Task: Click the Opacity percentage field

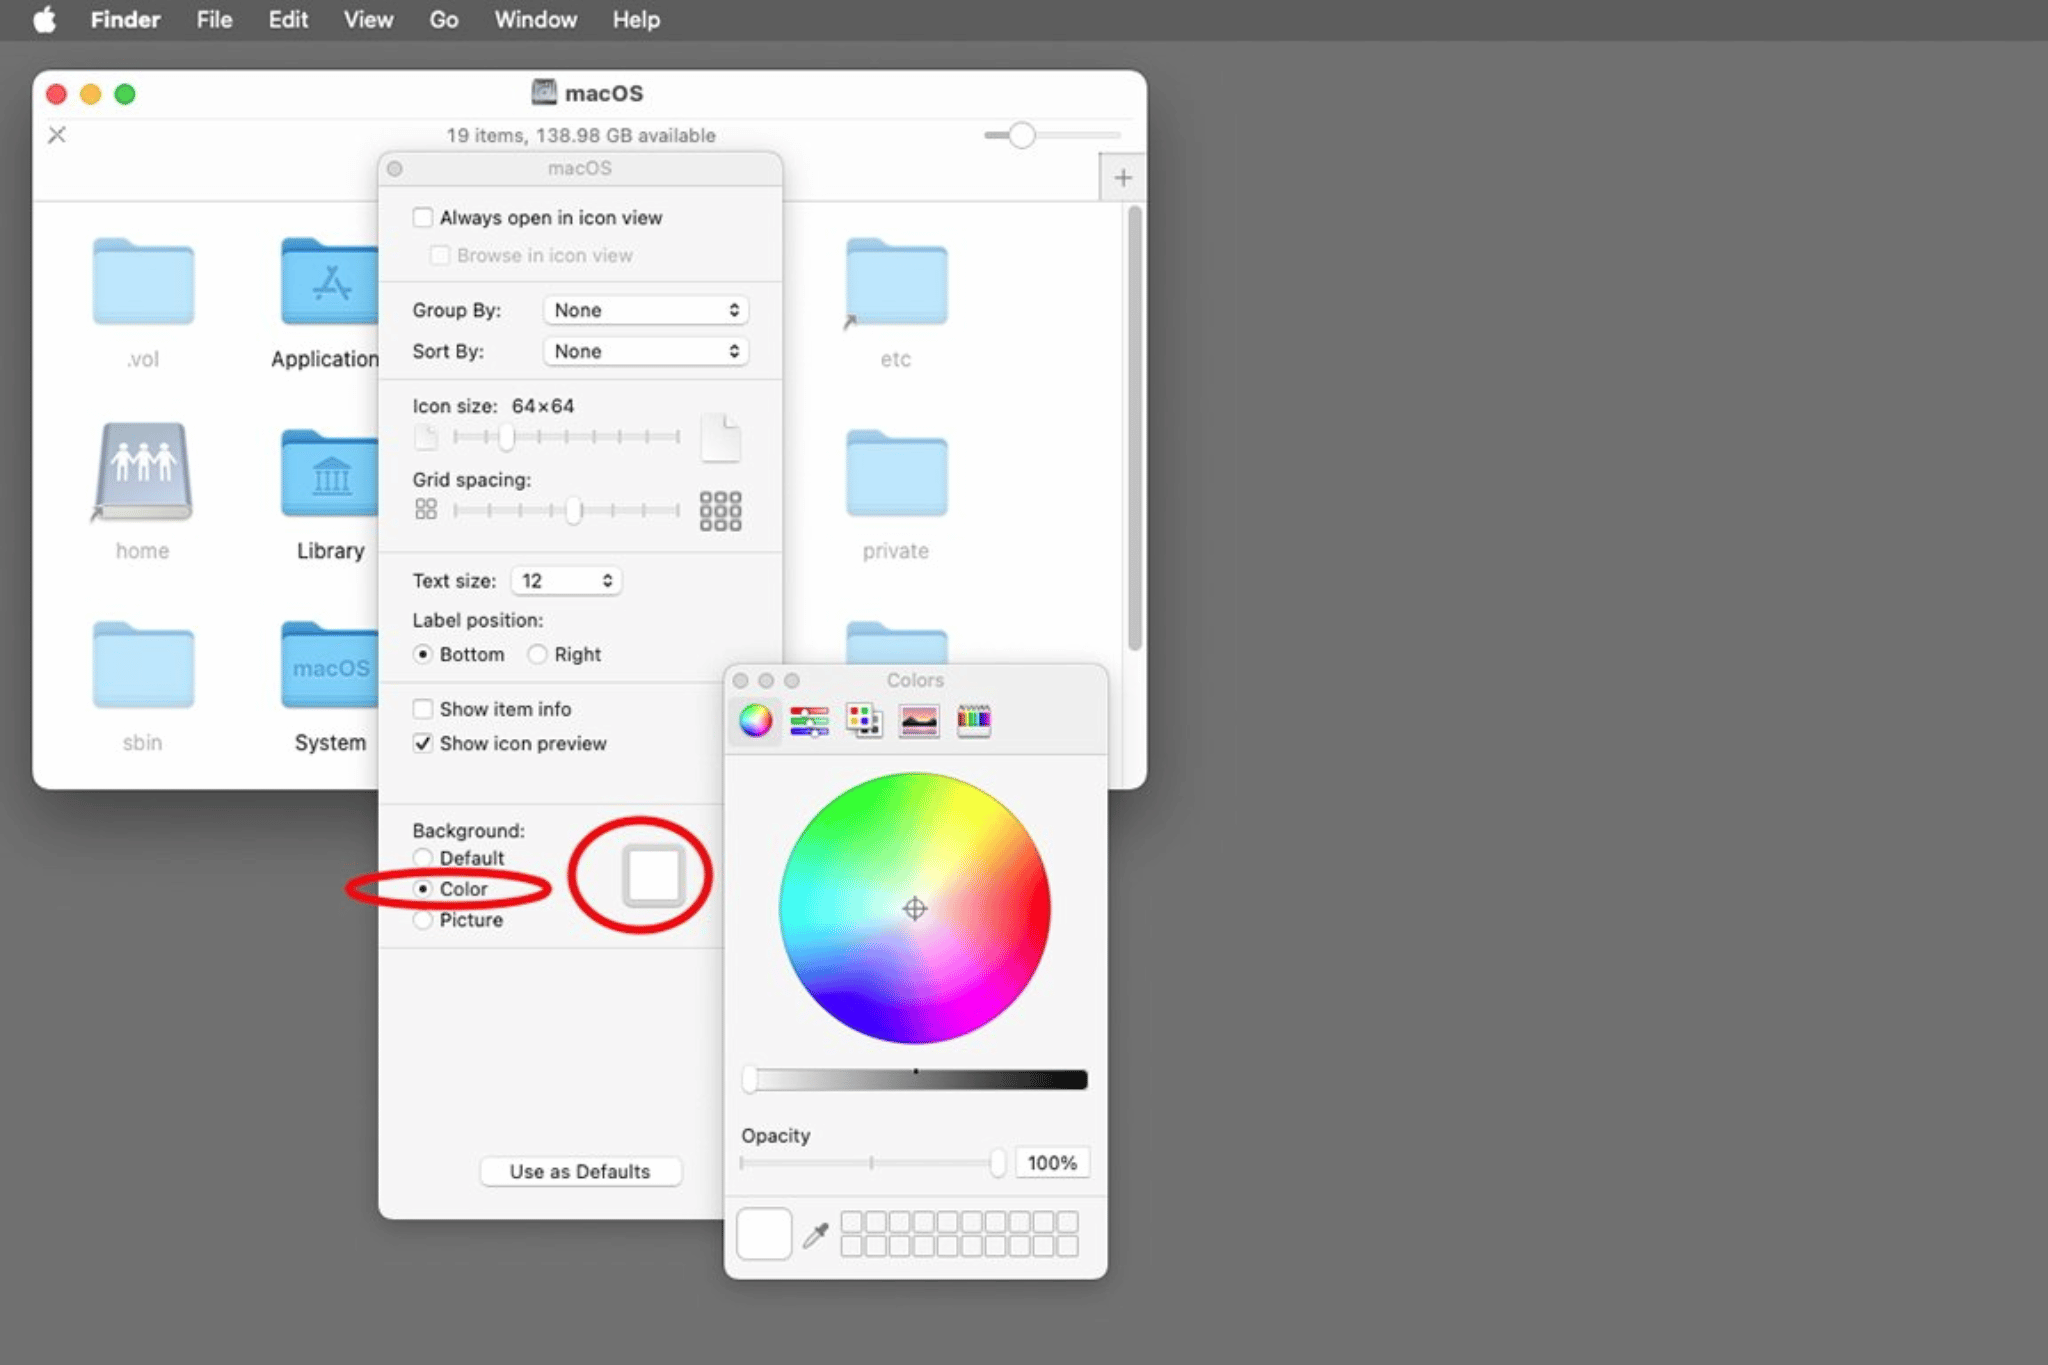Action: (x=1051, y=1162)
